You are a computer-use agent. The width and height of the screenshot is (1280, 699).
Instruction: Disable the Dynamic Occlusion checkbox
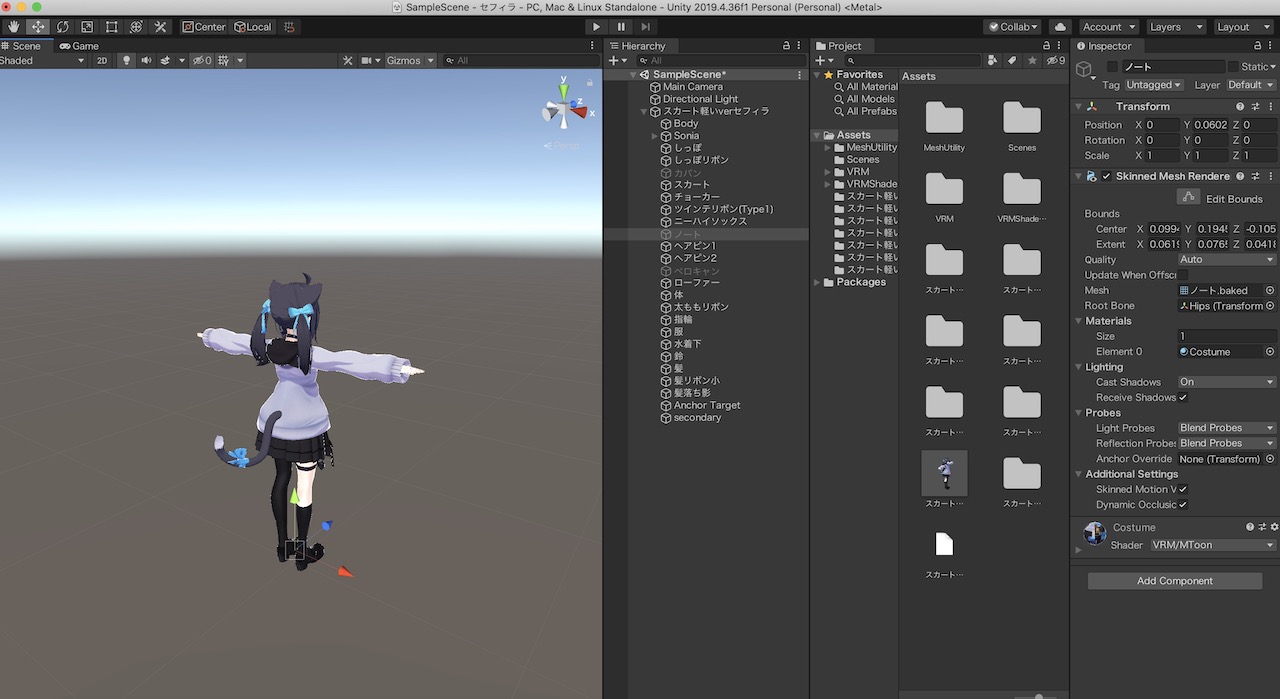pos(1181,504)
